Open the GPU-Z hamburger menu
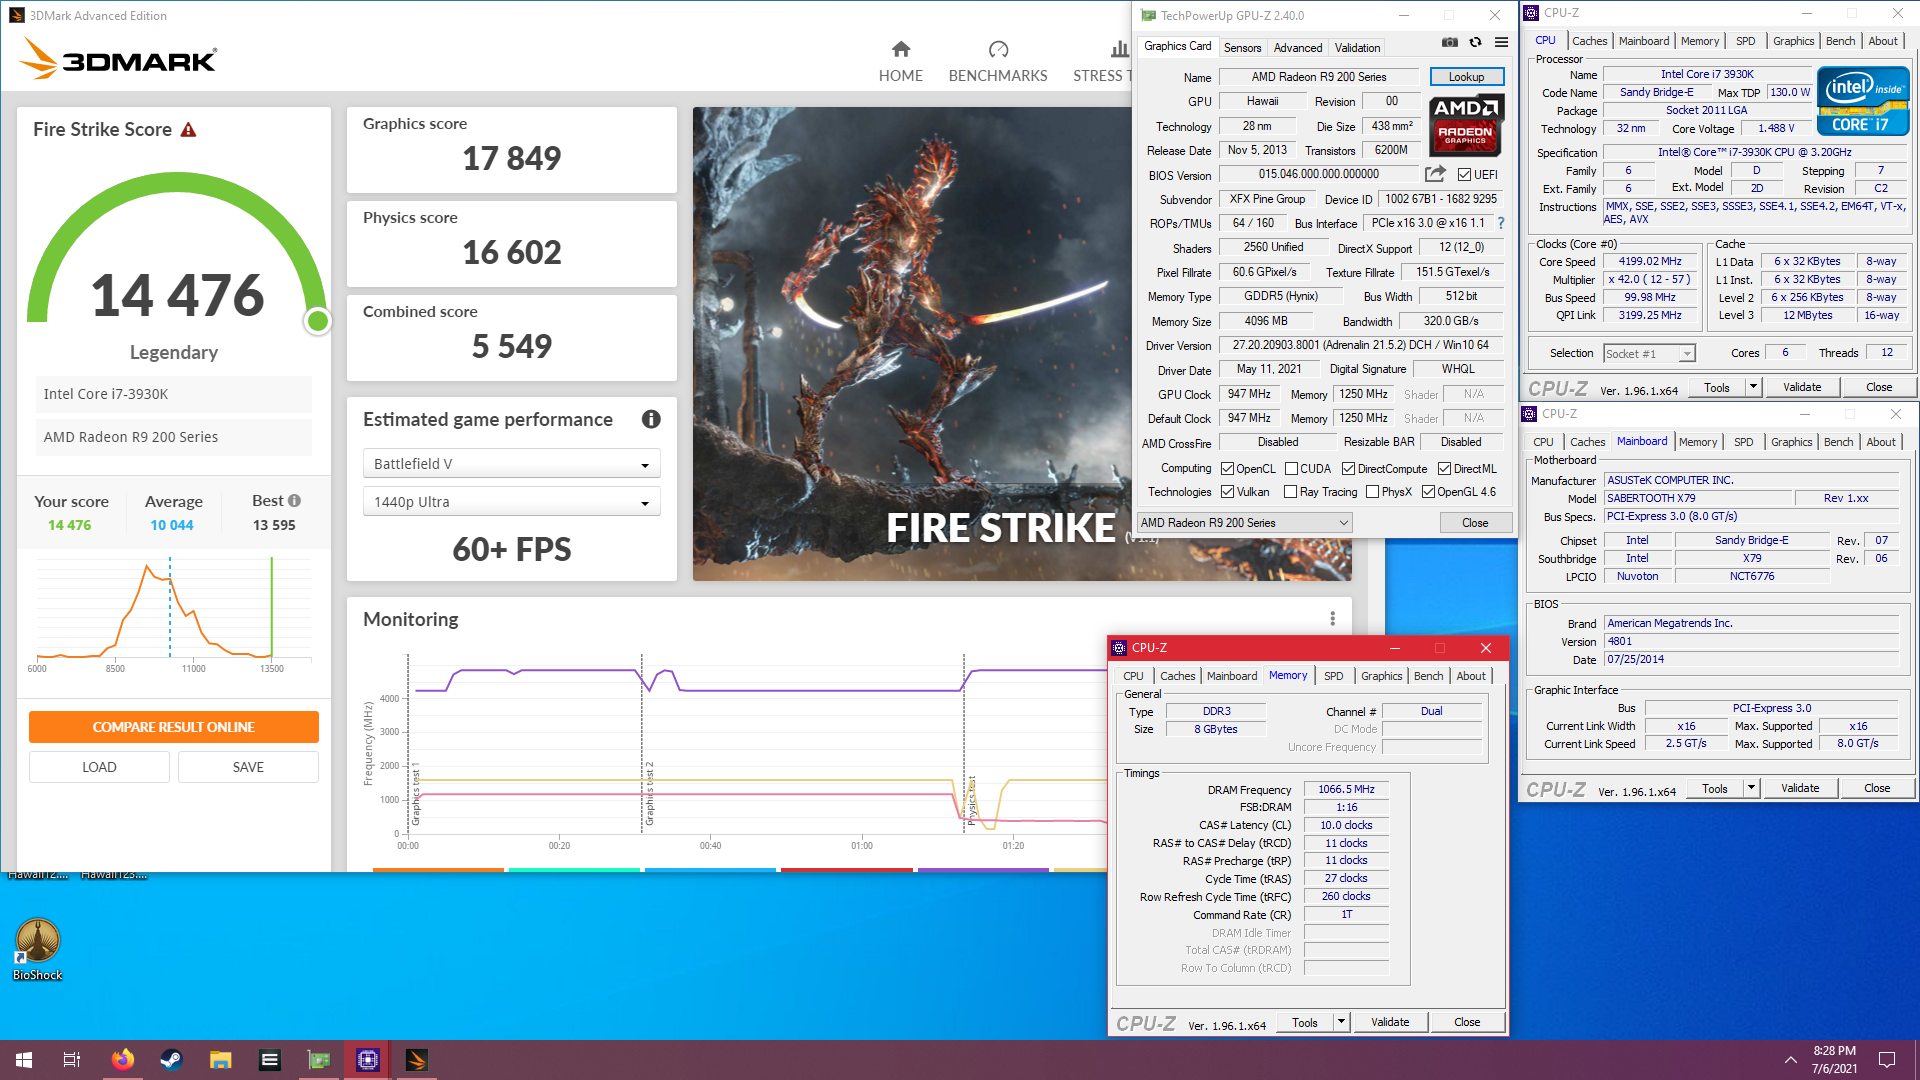 (1501, 42)
